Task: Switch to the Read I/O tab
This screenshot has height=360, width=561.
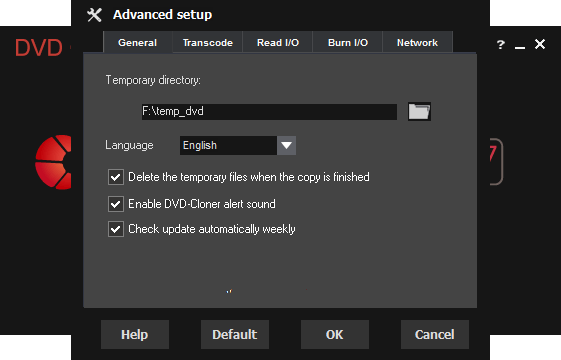Action: (x=278, y=42)
